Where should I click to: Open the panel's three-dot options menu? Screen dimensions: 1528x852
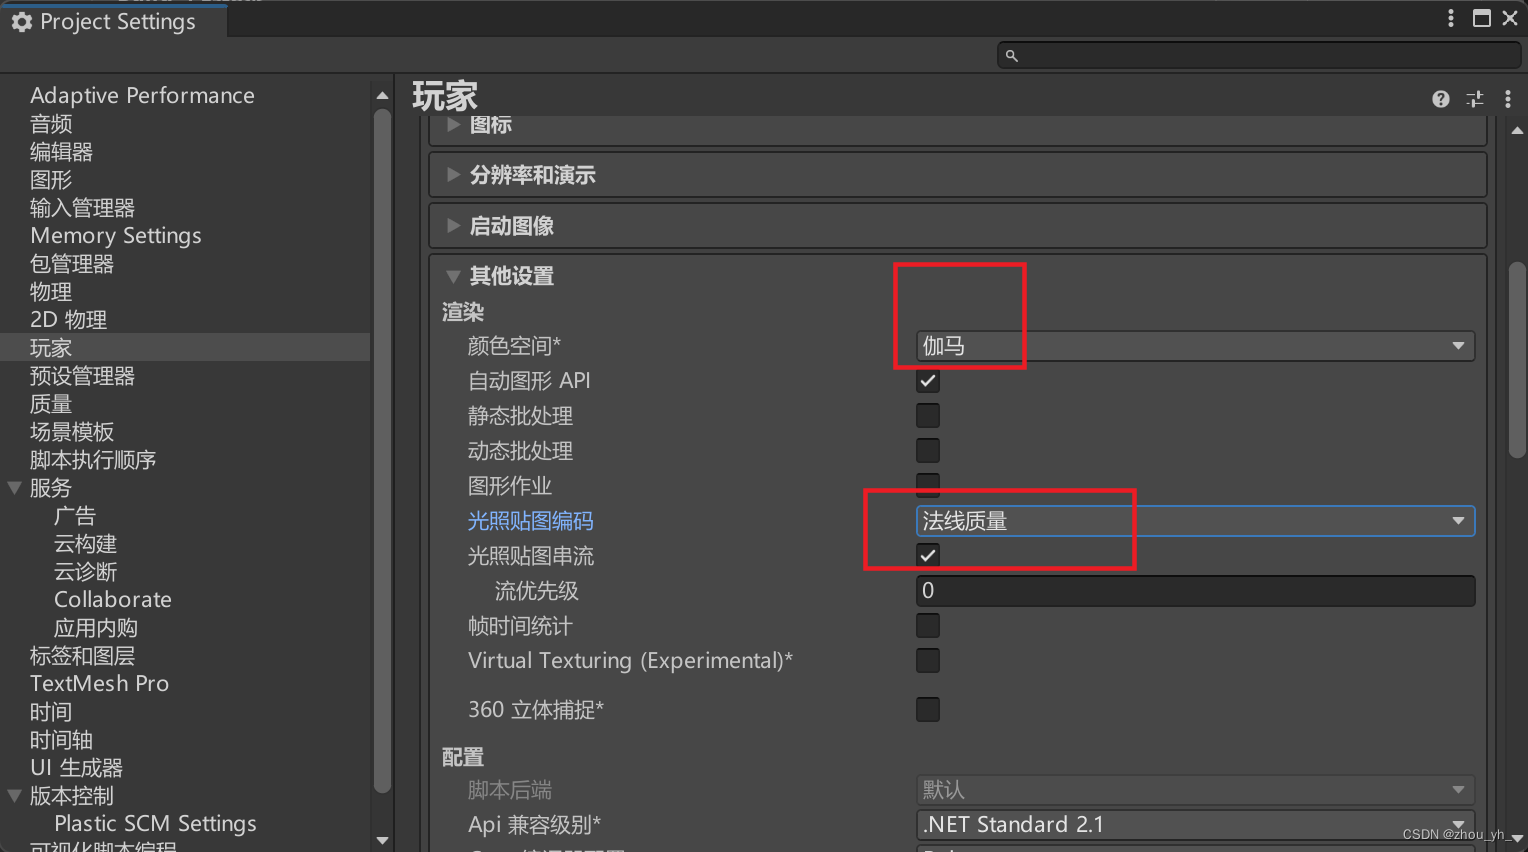(1508, 99)
